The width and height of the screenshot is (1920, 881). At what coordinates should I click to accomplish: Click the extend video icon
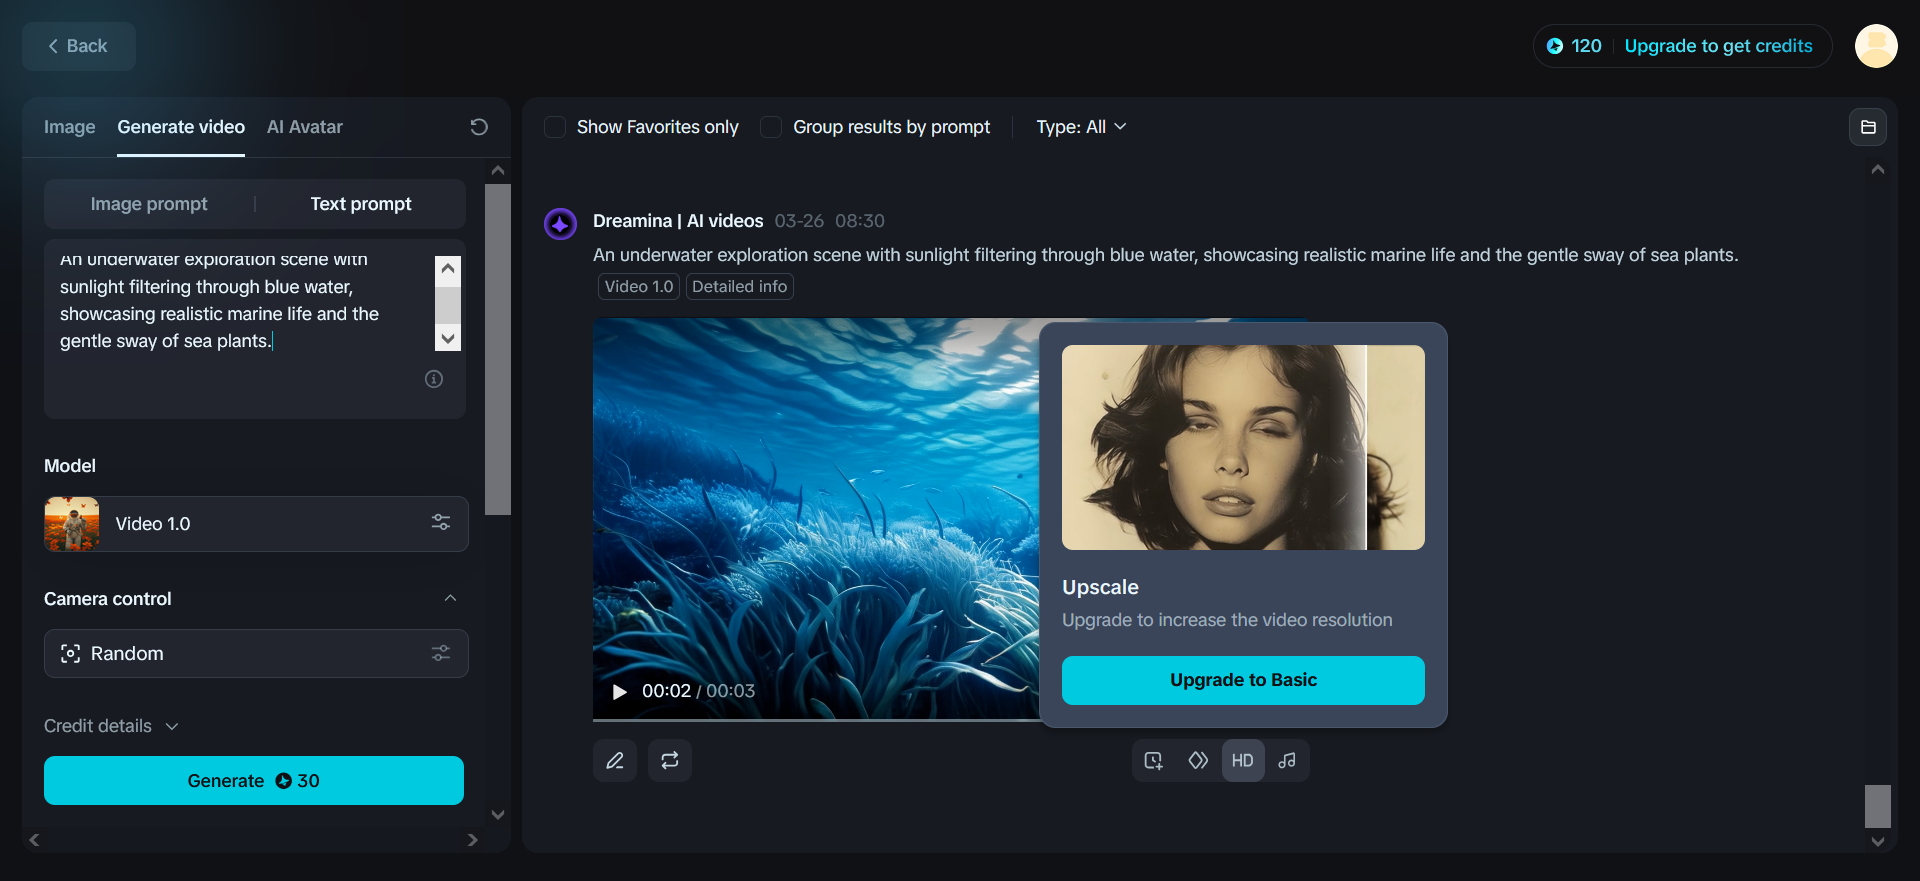pyautogui.click(x=1154, y=761)
